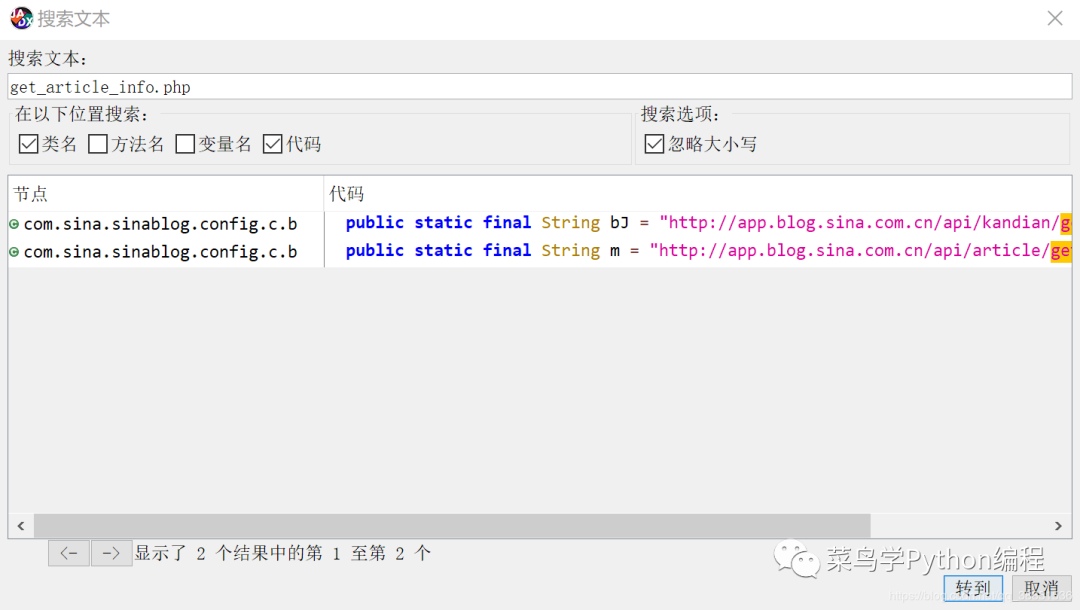
Task: Go to previous results page with <- button
Action: pyautogui.click(x=69, y=554)
